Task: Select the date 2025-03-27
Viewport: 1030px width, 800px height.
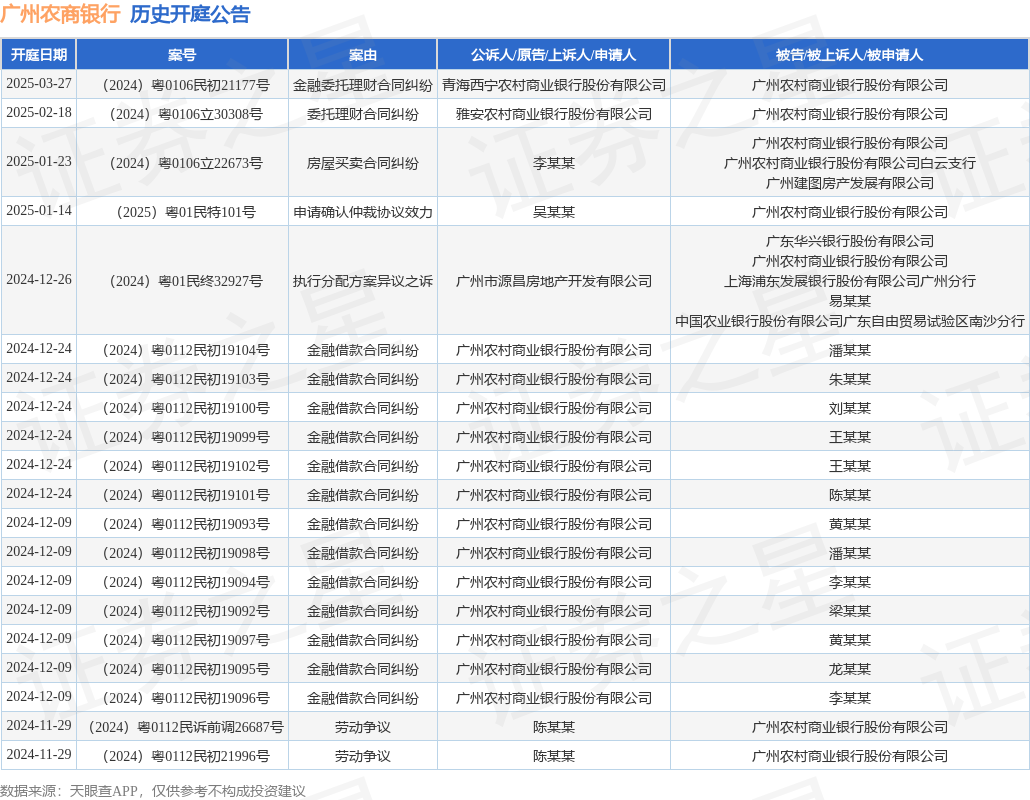Action: click(39, 83)
